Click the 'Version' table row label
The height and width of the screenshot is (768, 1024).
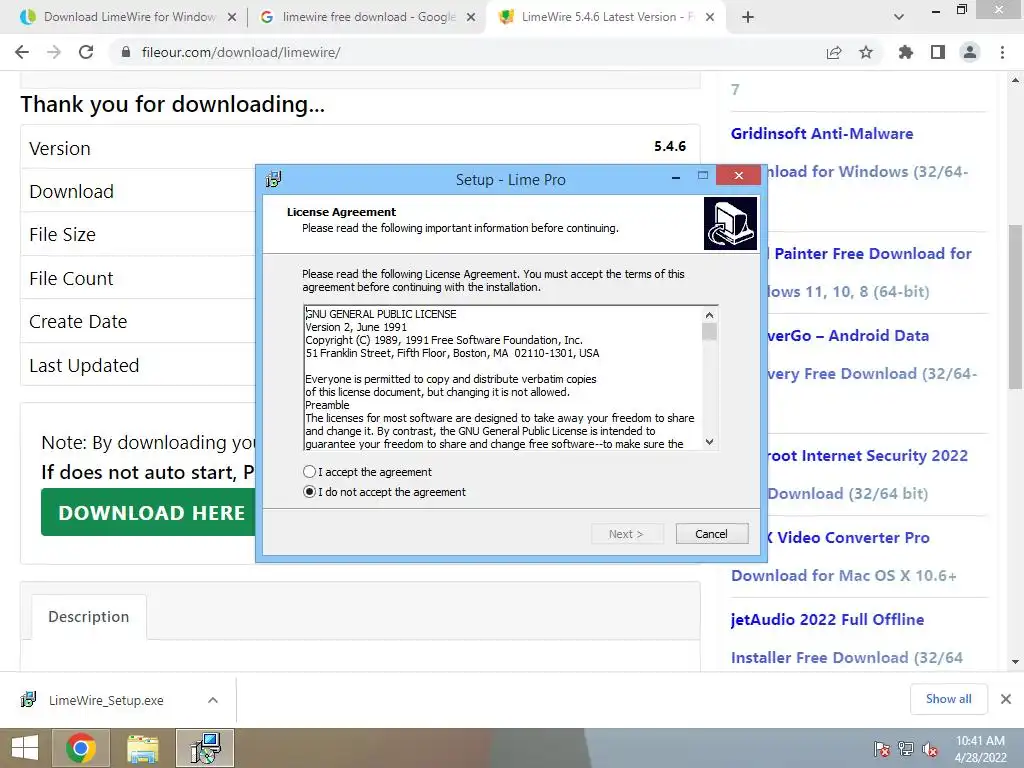click(60, 148)
